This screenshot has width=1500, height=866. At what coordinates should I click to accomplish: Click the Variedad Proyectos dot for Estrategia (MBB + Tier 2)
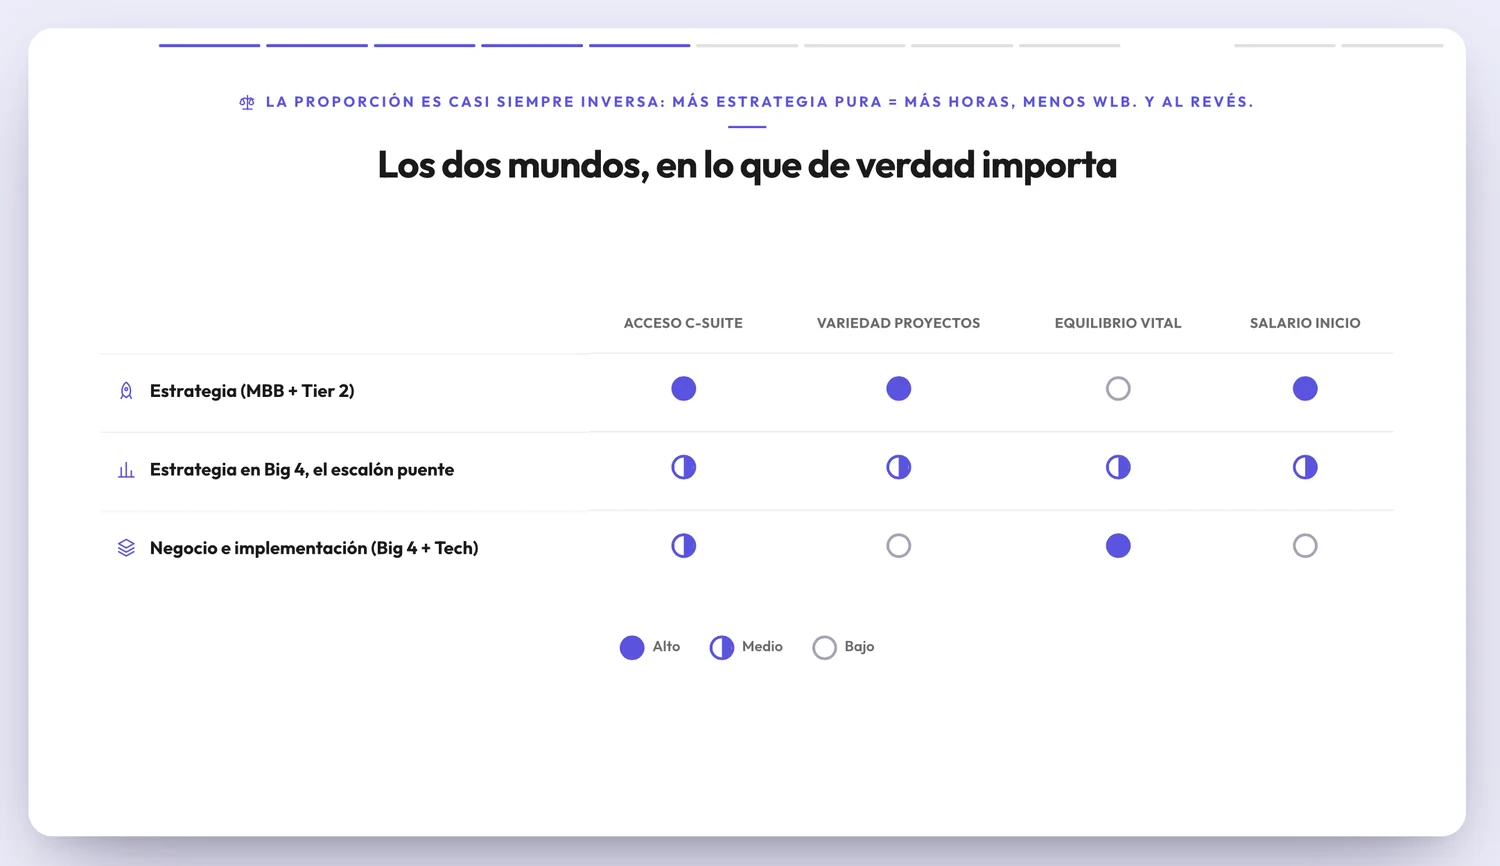pyautogui.click(x=898, y=388)
